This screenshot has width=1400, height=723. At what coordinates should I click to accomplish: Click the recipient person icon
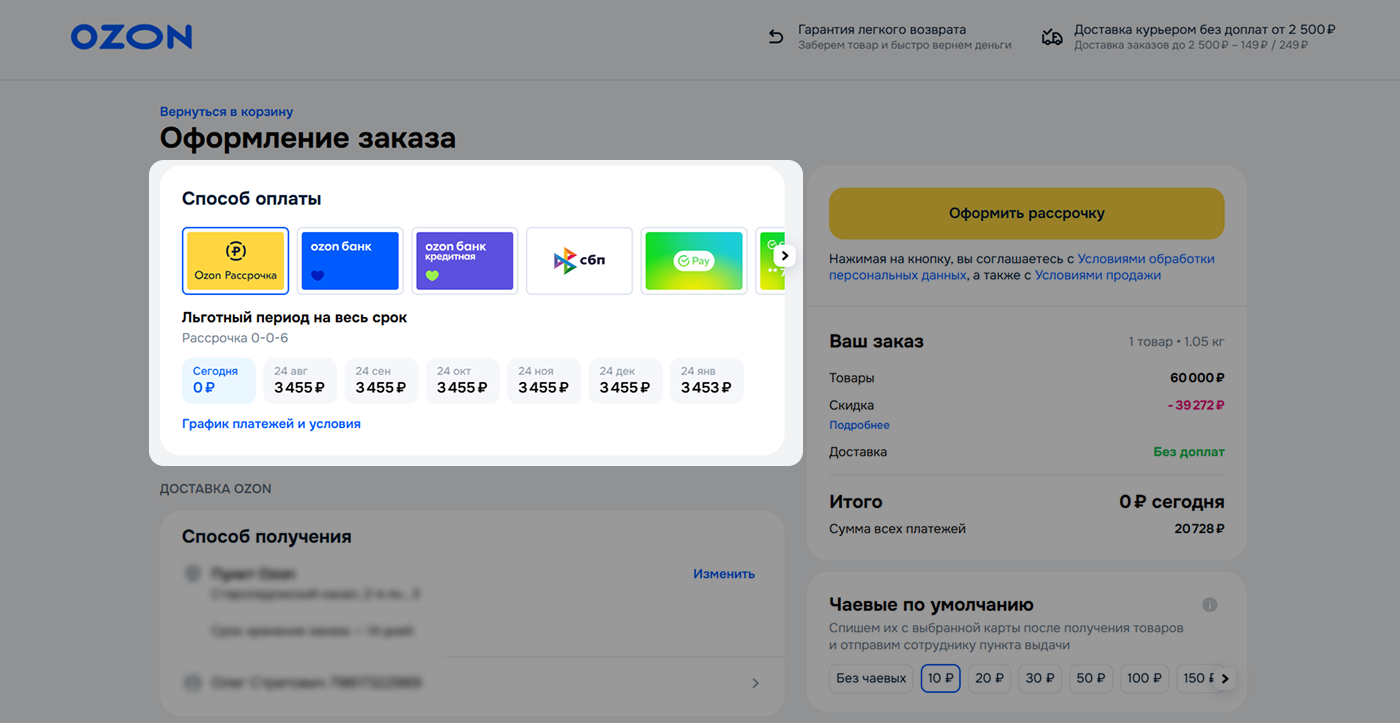point(194,683)
